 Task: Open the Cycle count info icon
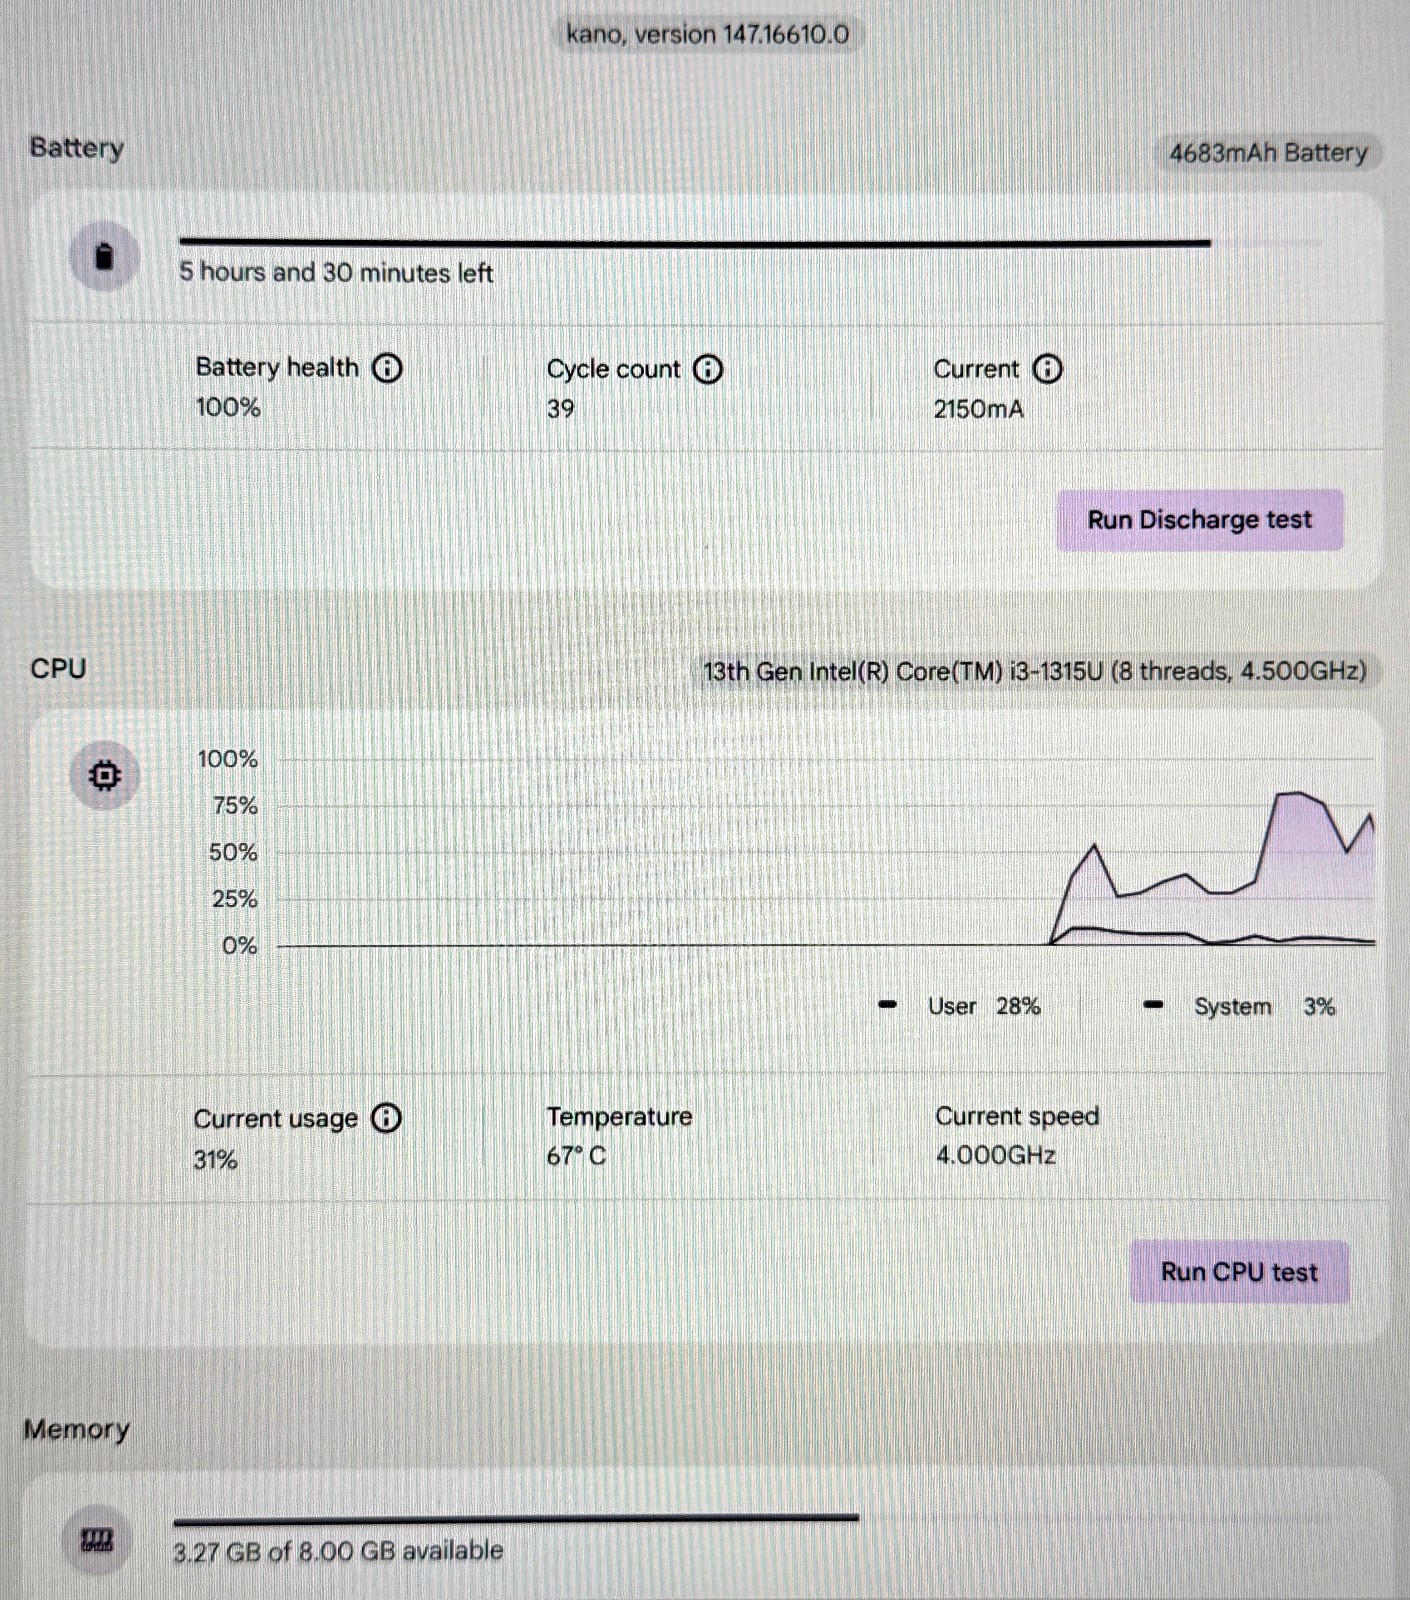point(708,370)
